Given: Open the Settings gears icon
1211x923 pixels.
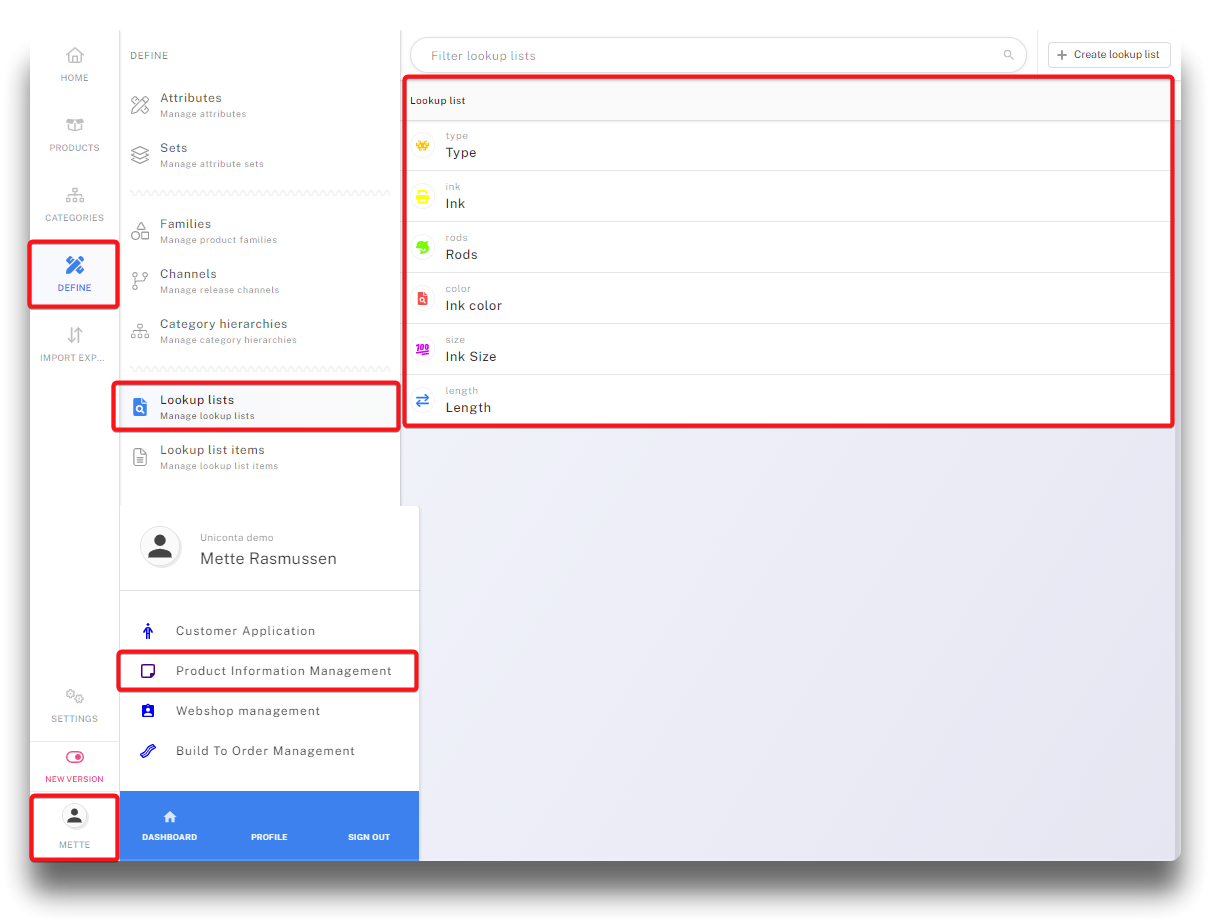Looking at the screenshot, I should click(74, 696).
